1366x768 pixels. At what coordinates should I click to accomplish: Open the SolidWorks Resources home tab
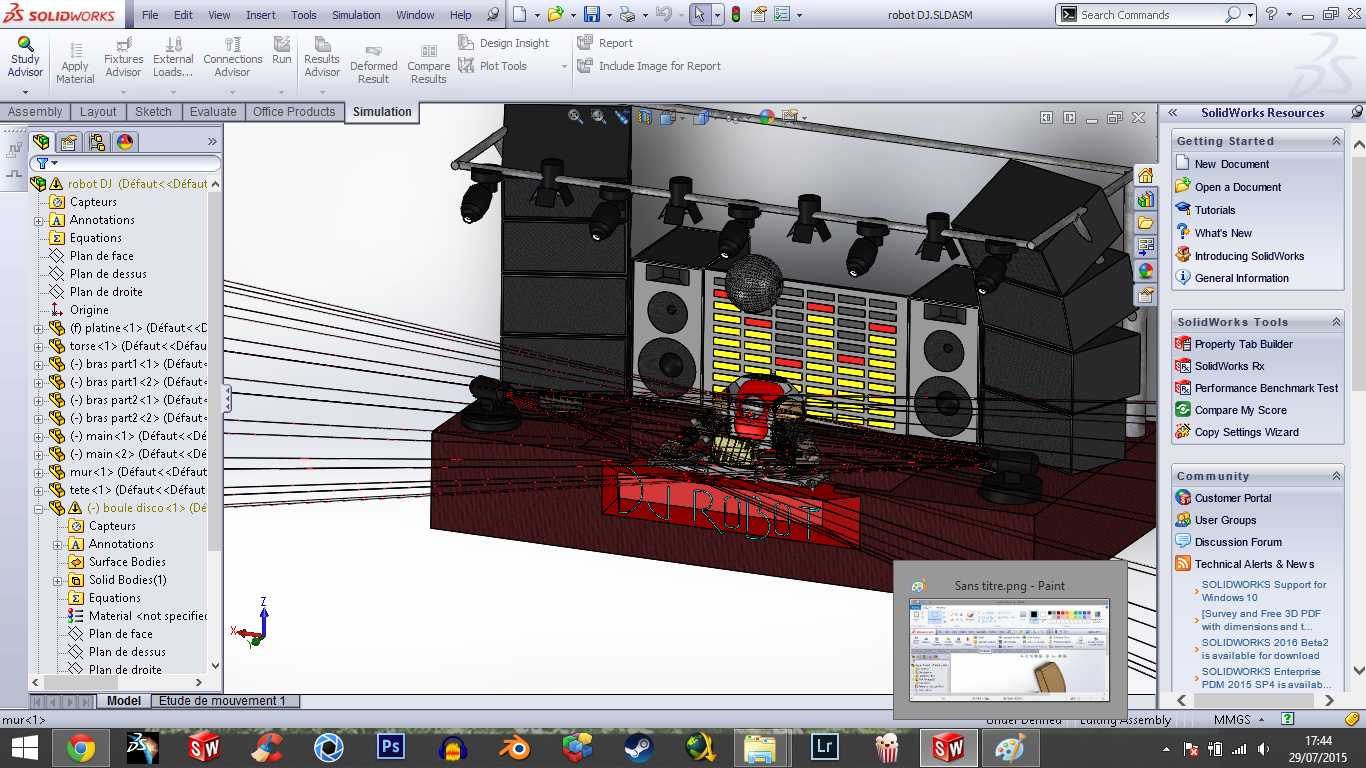(x=1146, y=175)
